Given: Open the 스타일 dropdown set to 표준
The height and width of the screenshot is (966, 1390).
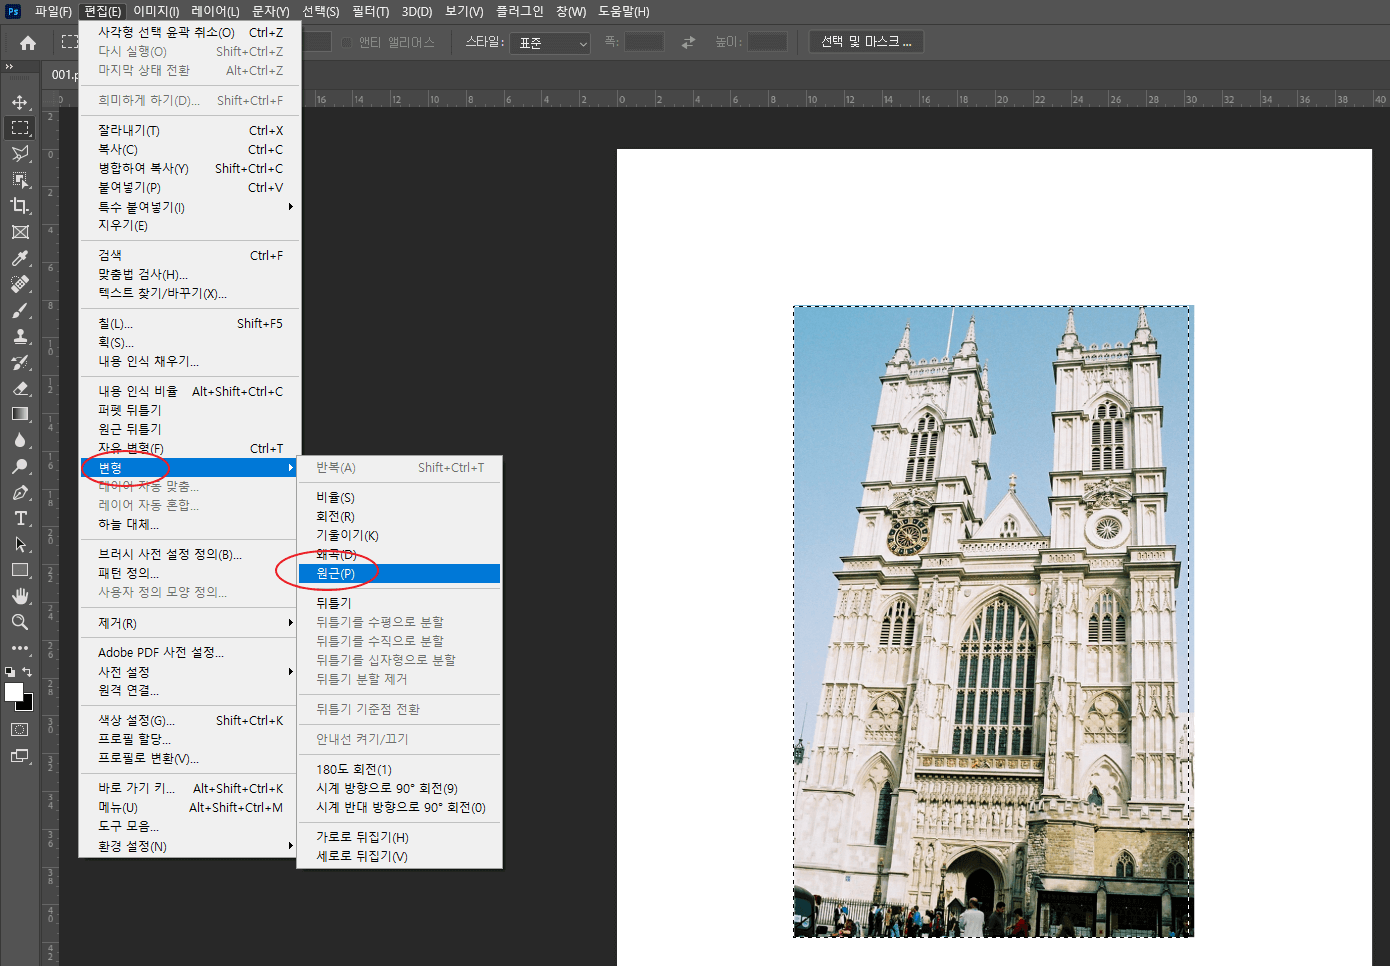Looking at the screenshot, I should click(550, 43).
